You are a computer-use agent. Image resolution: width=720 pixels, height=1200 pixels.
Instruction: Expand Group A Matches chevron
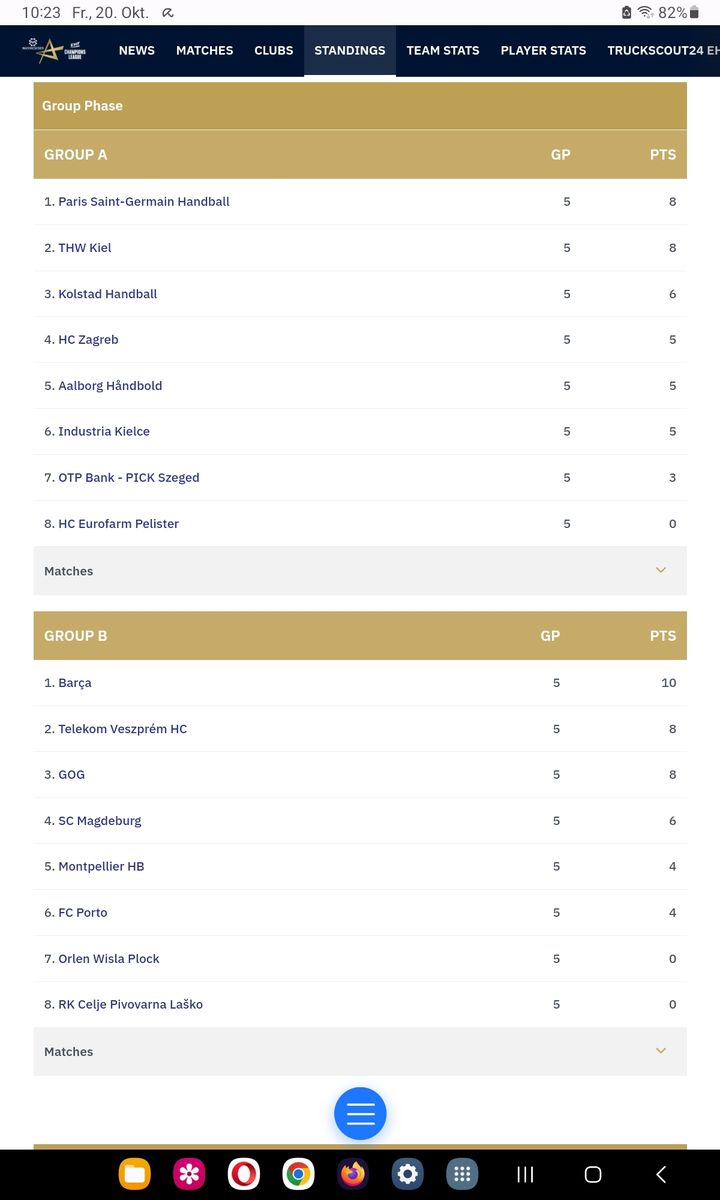[x=660, y=570]
